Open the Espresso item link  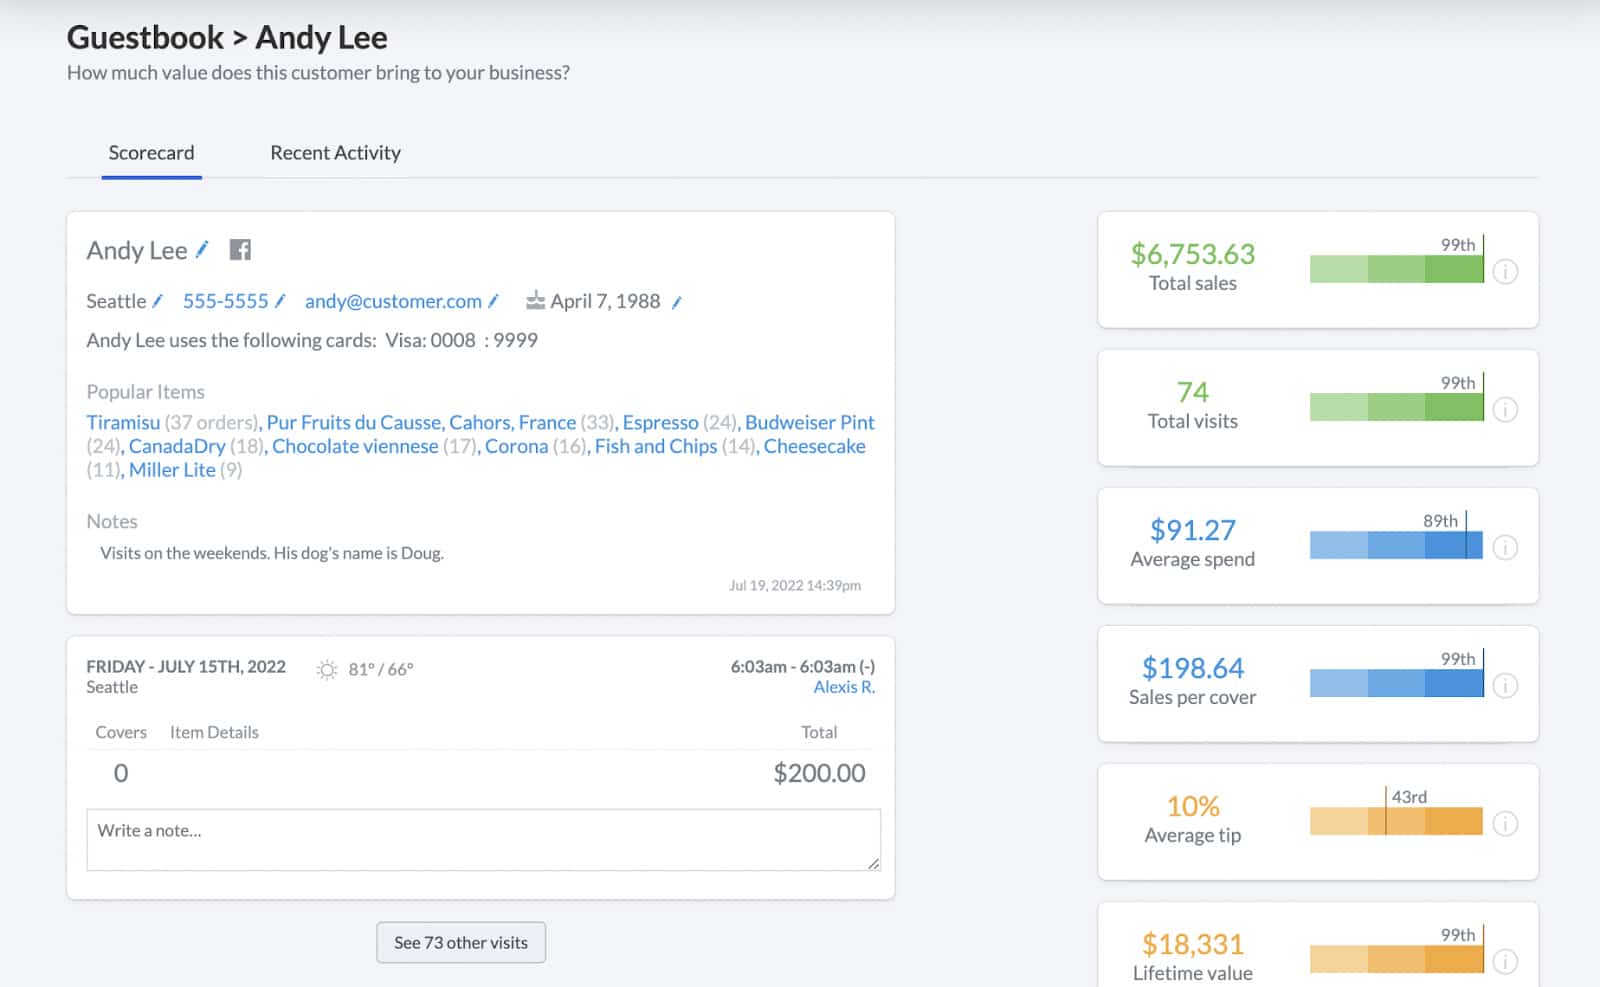(x=660, y=422)
